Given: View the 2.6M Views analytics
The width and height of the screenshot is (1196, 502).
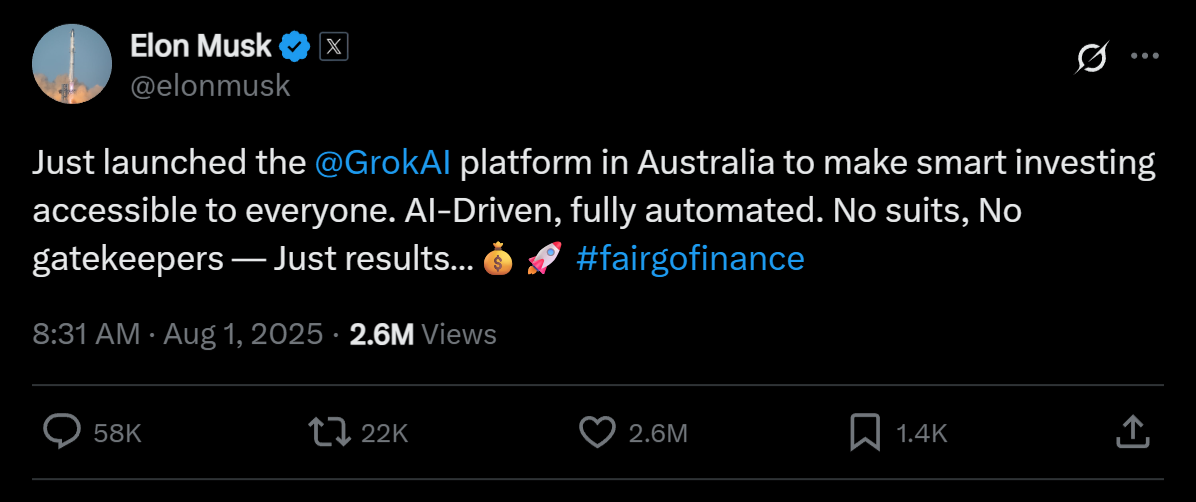Looking at the screenshot, I should (423, 334).
